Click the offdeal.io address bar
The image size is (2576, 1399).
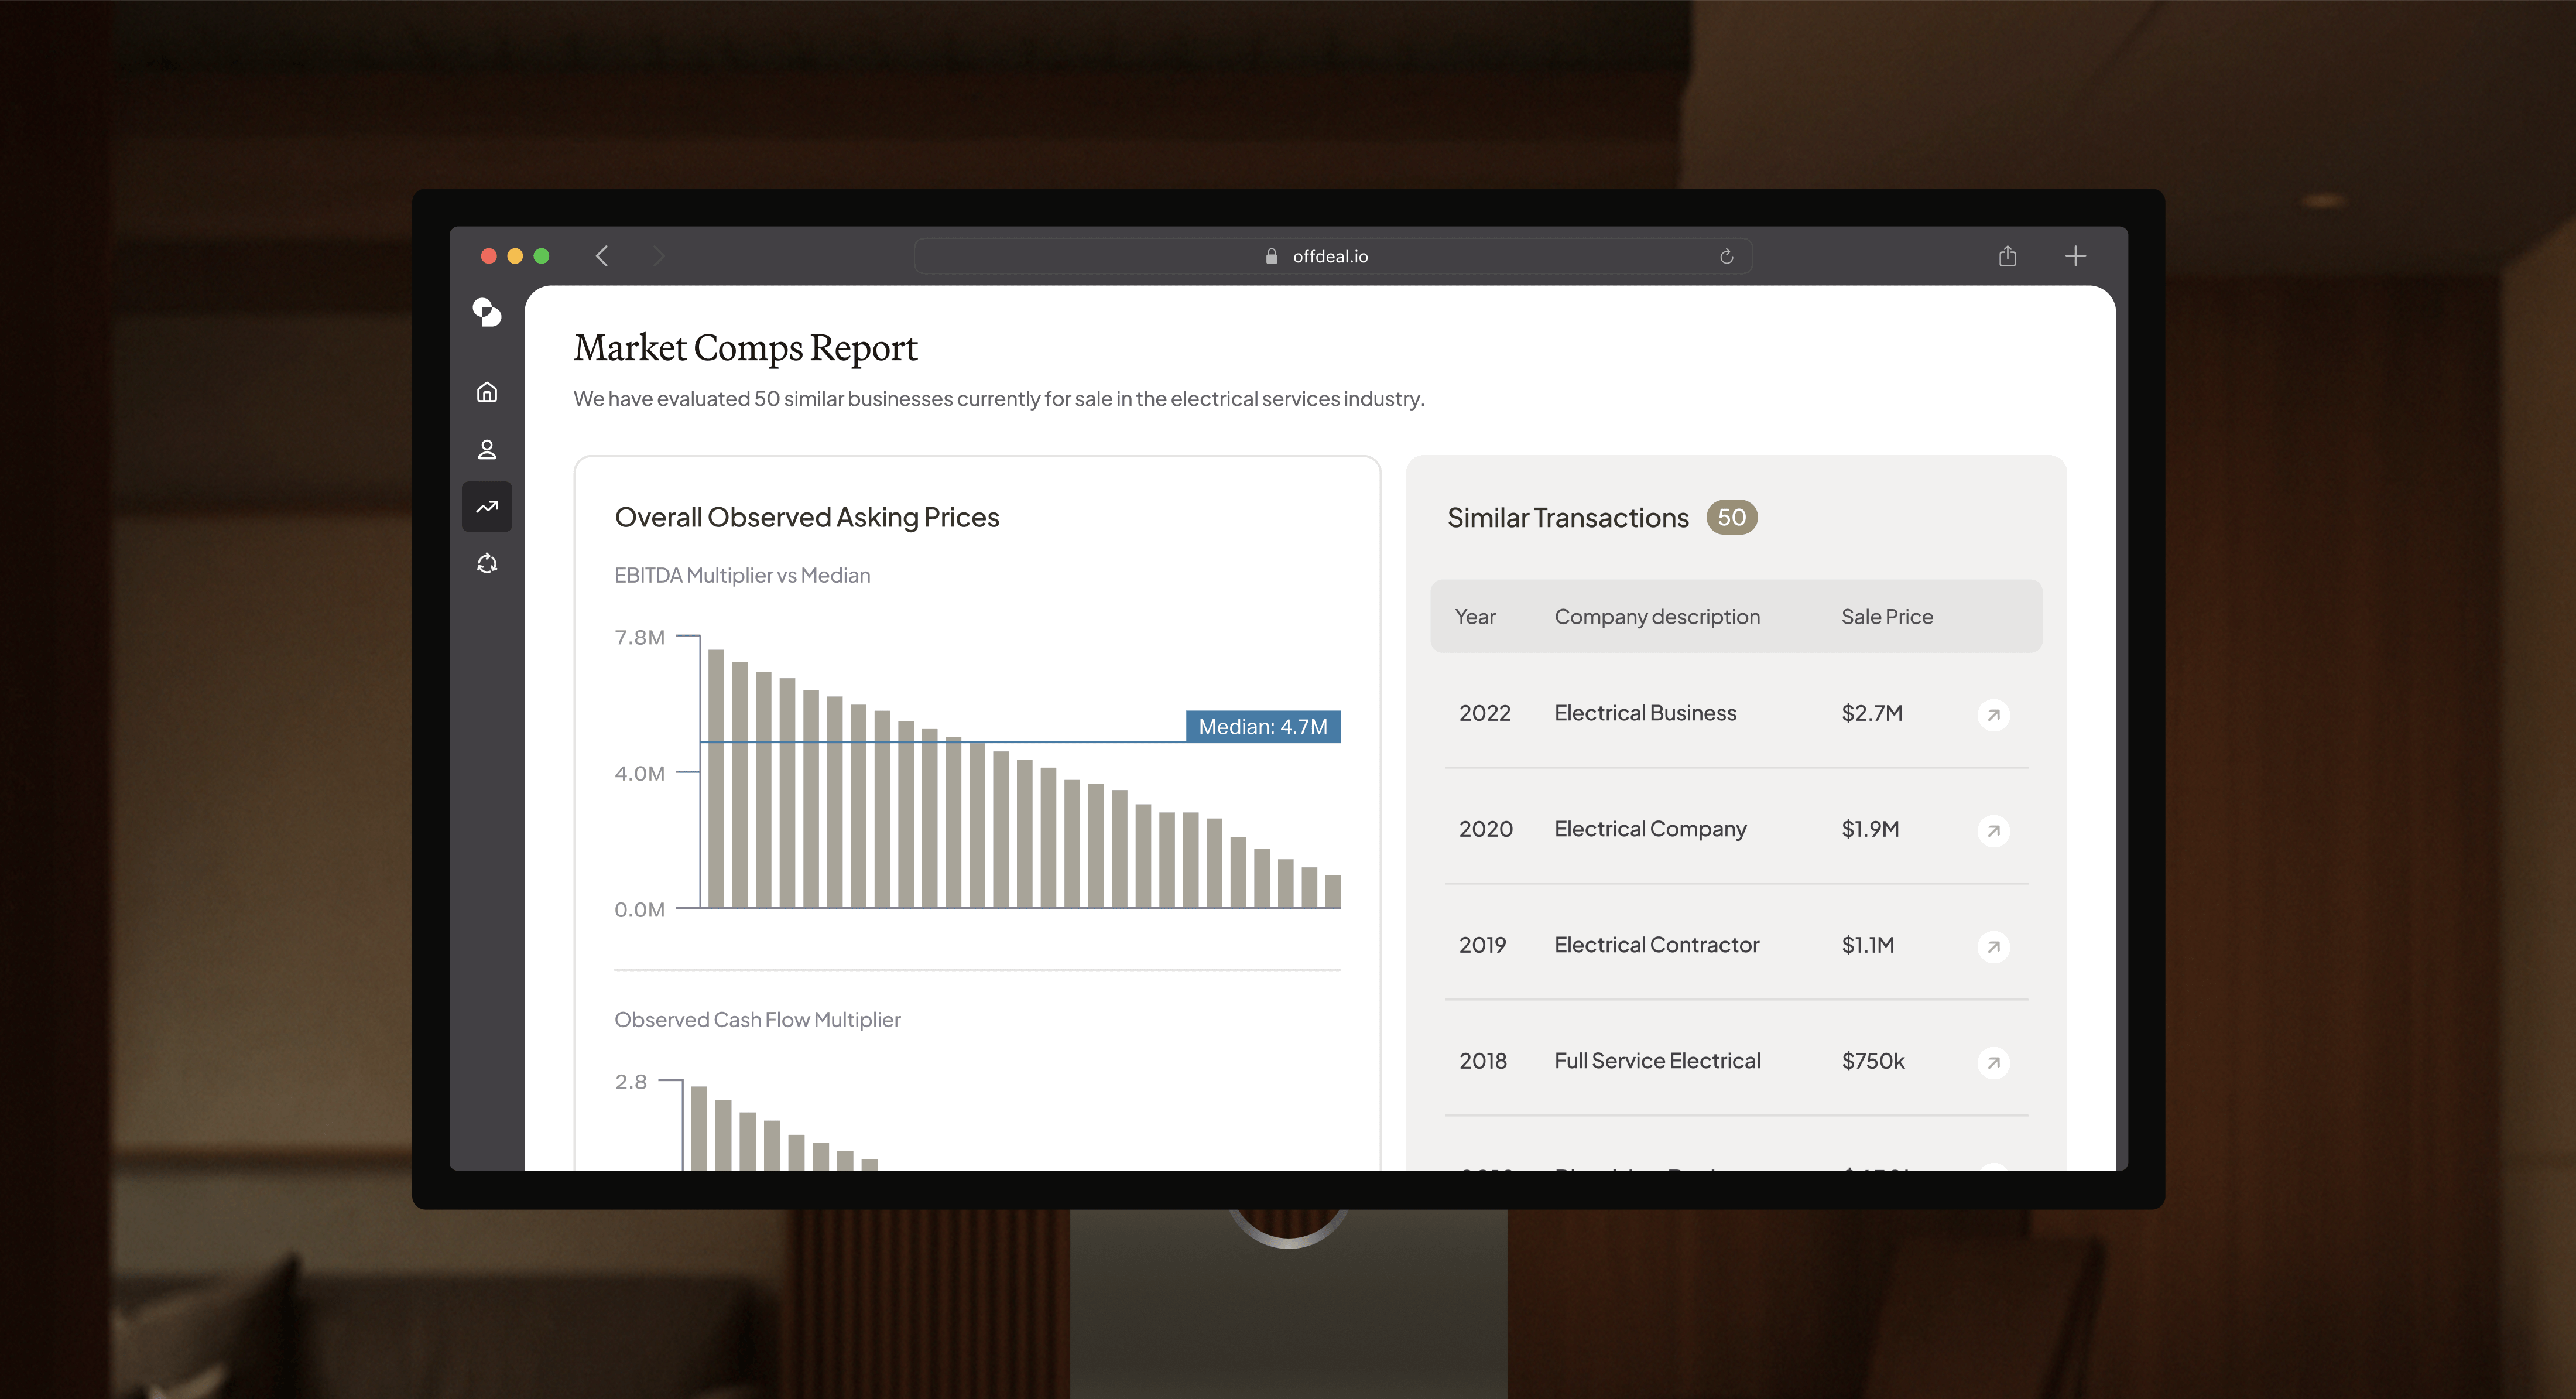click(x=1330, y=257)
